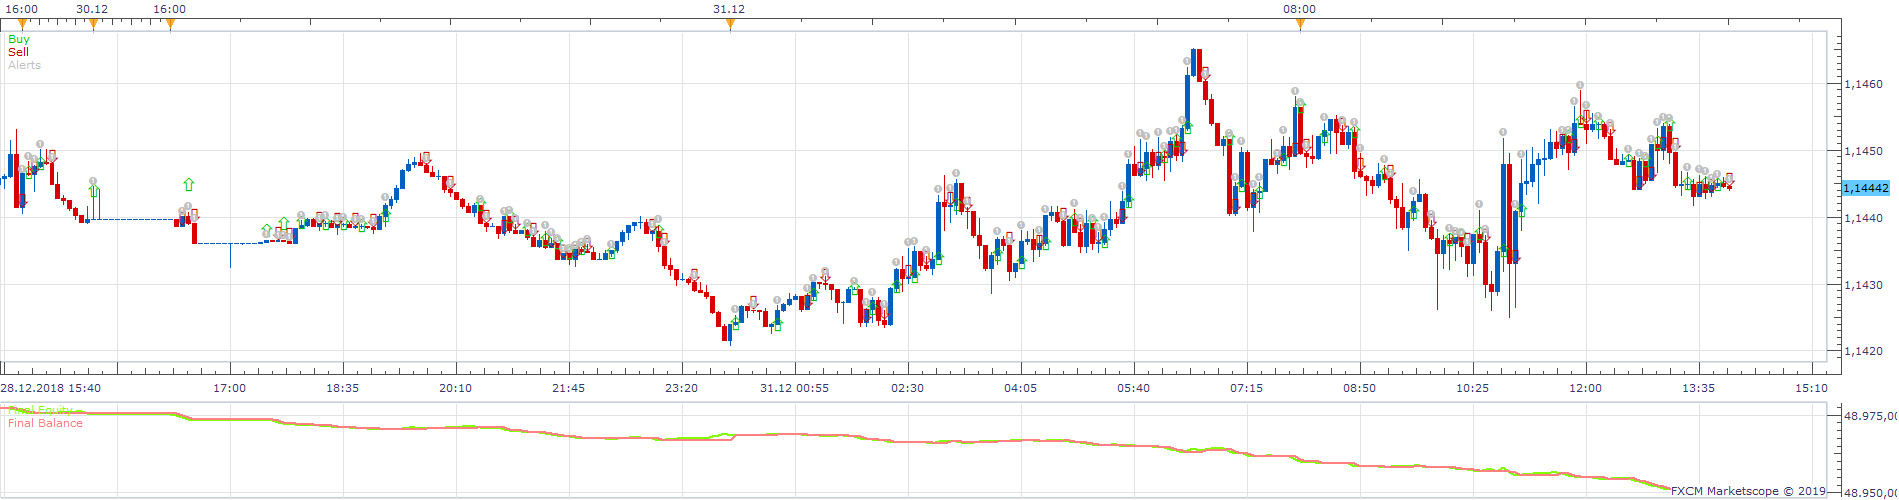Click the 48.975,00 balance axis label

[1871, 415]
